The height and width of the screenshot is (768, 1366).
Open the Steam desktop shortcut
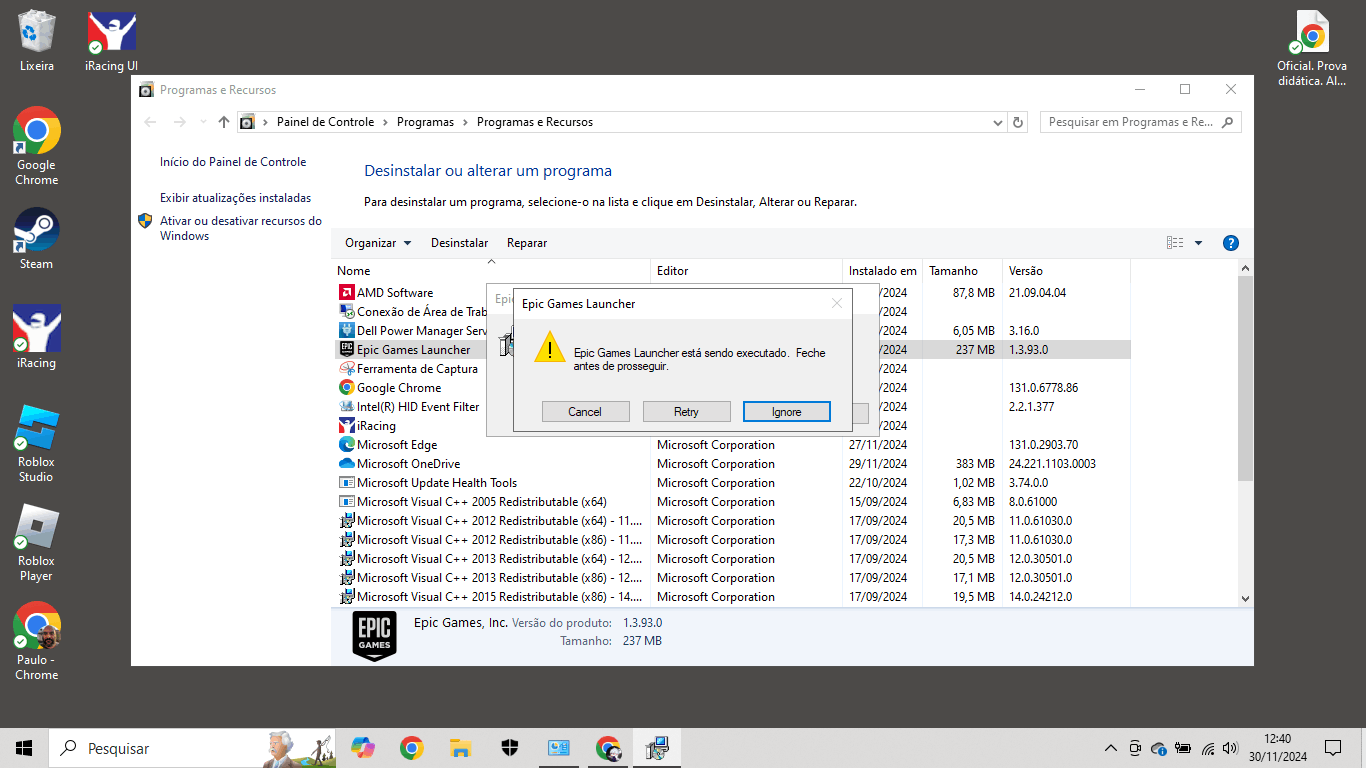pos(37,238)
